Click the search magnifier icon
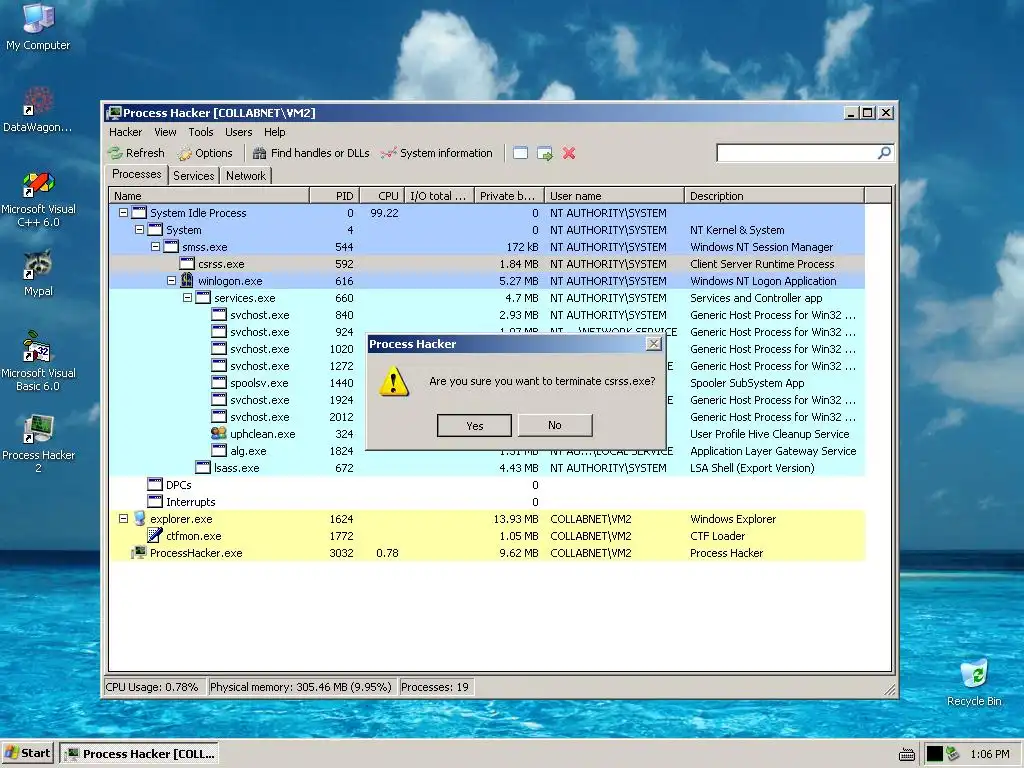The height and width of the screenshot is (768, 1024). tap(884, 153)
